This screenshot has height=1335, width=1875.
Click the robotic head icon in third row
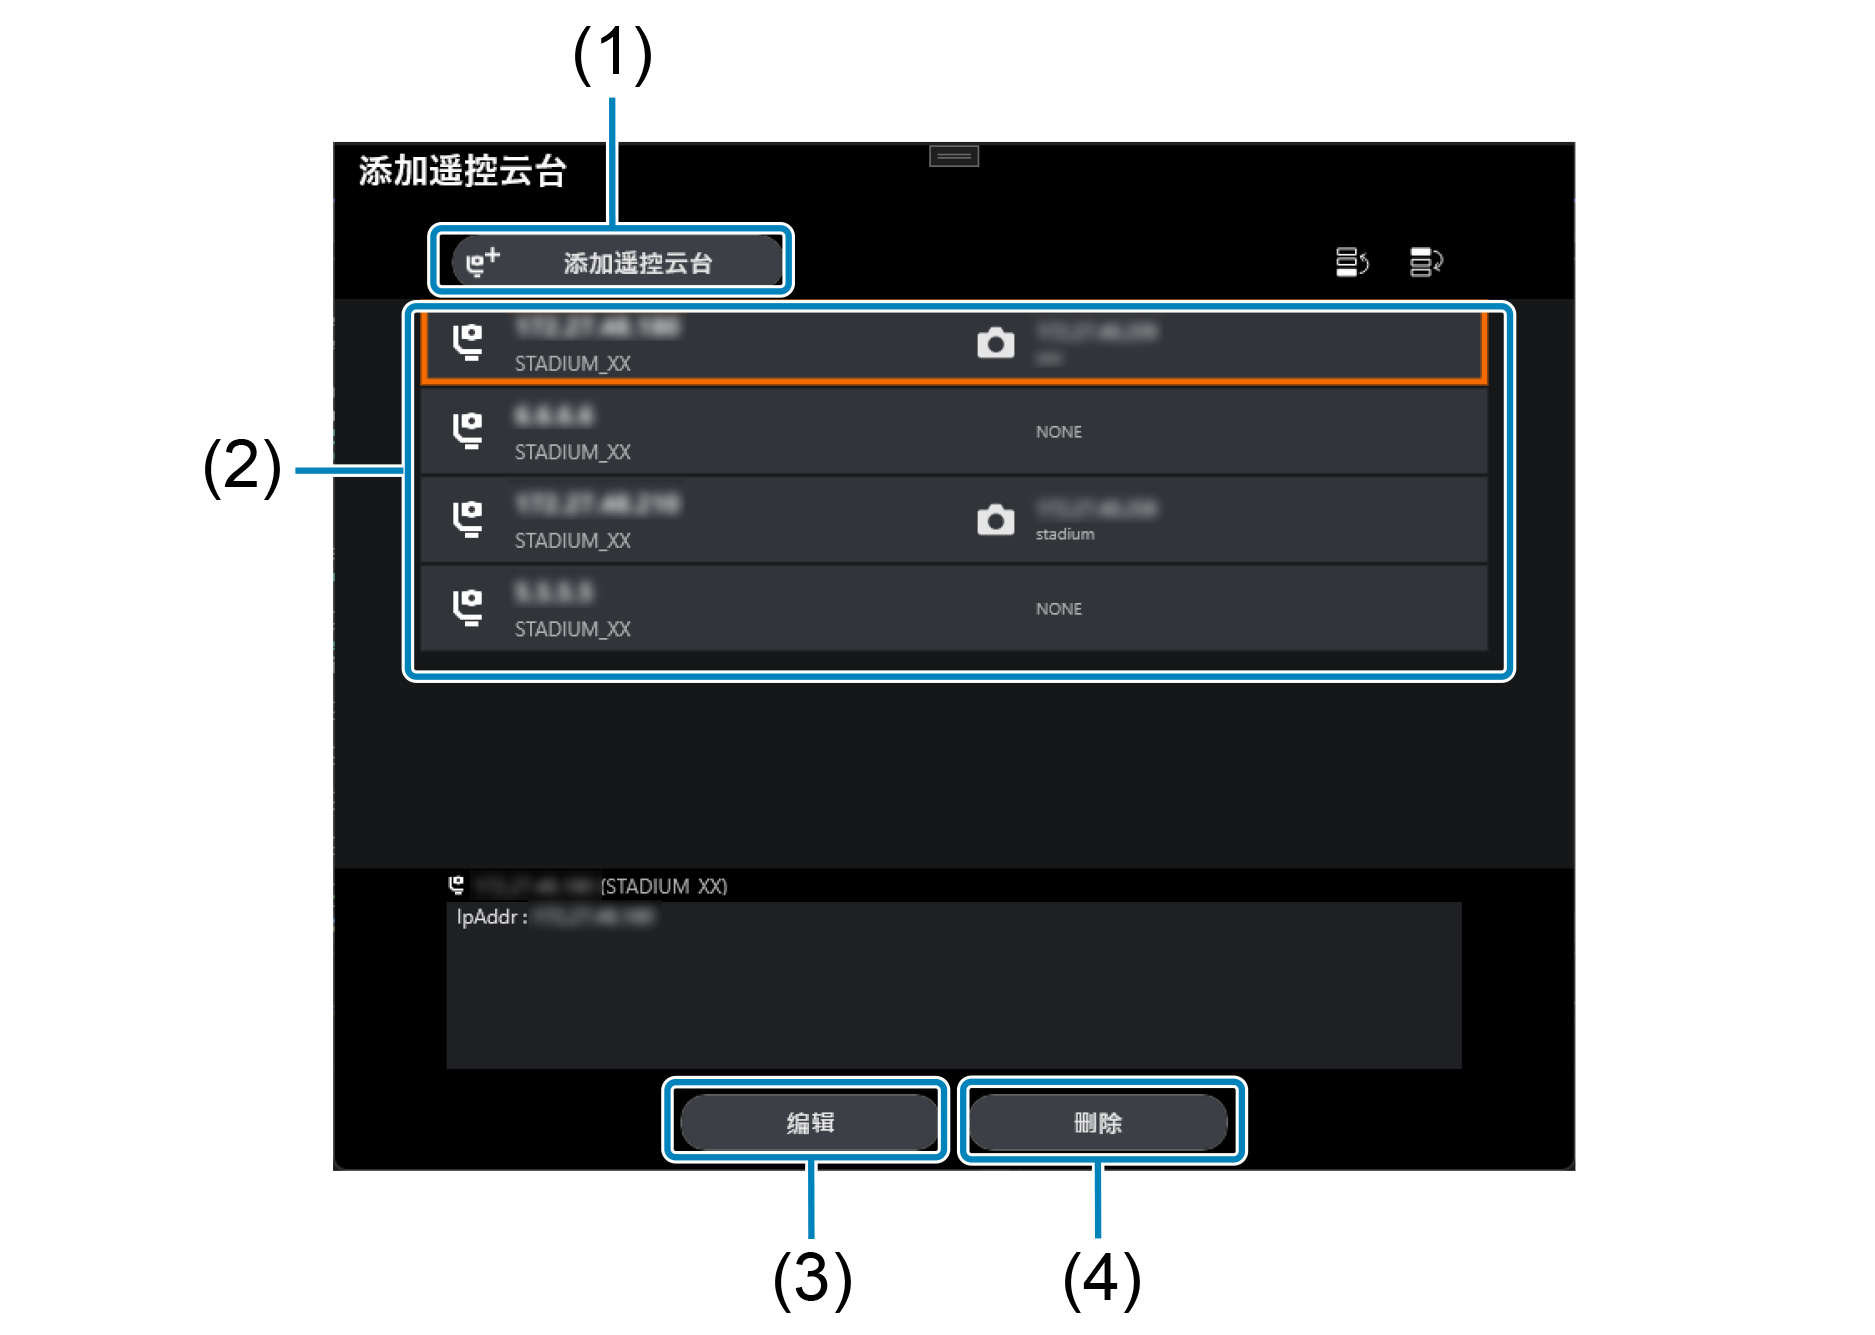coord(467,519)
